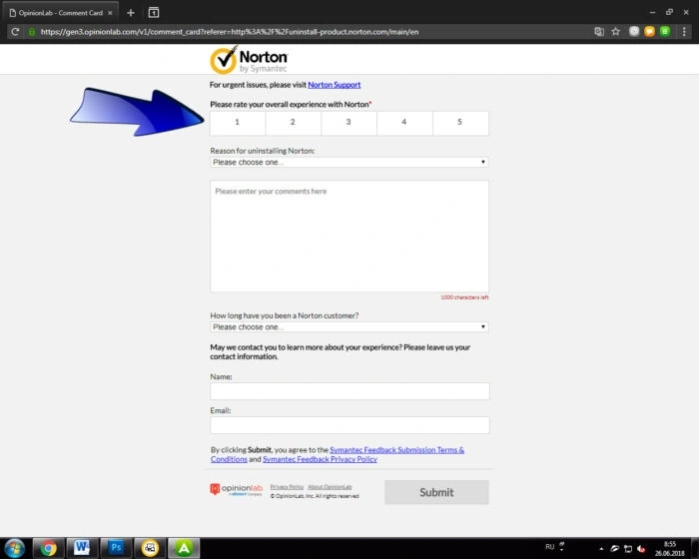Click the yellow round taskbar app icon
This screenshot has width=699, height=559.
coord(150,548)
